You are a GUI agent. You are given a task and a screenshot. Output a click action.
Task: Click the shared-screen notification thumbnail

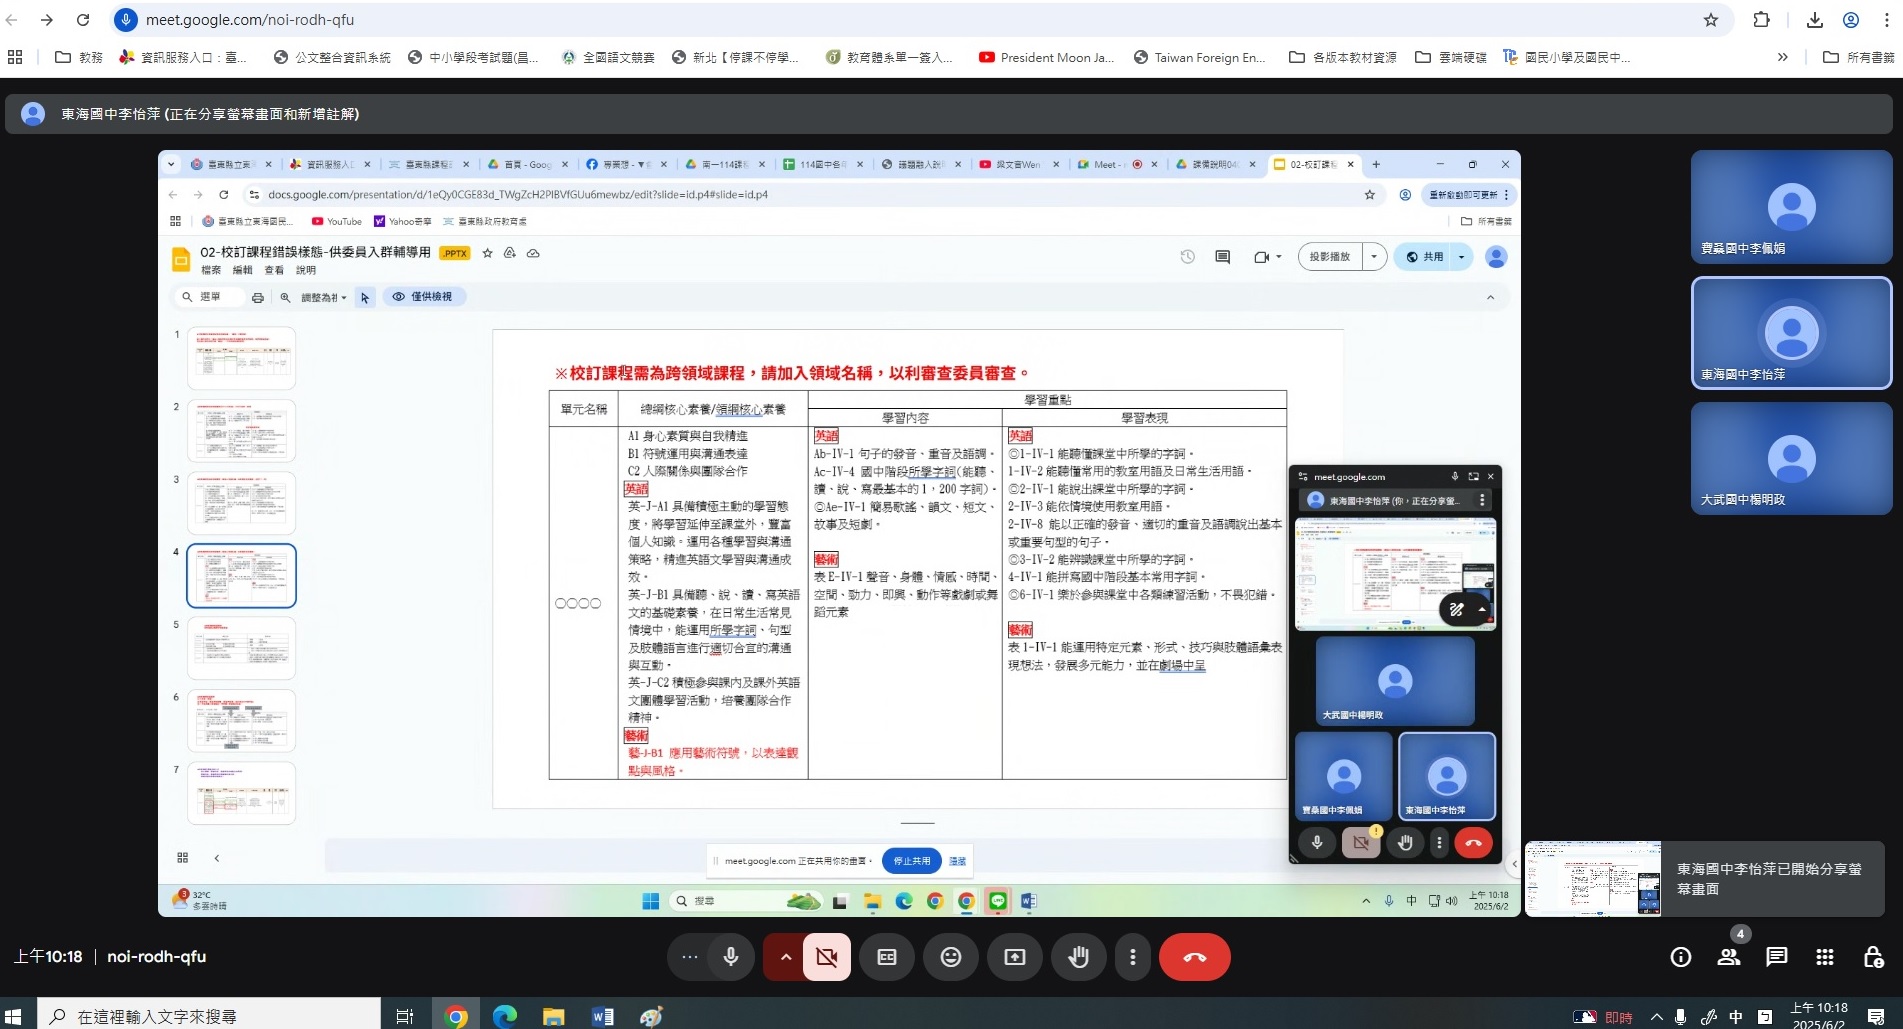pyautogui.click(x=1593, y=878)
